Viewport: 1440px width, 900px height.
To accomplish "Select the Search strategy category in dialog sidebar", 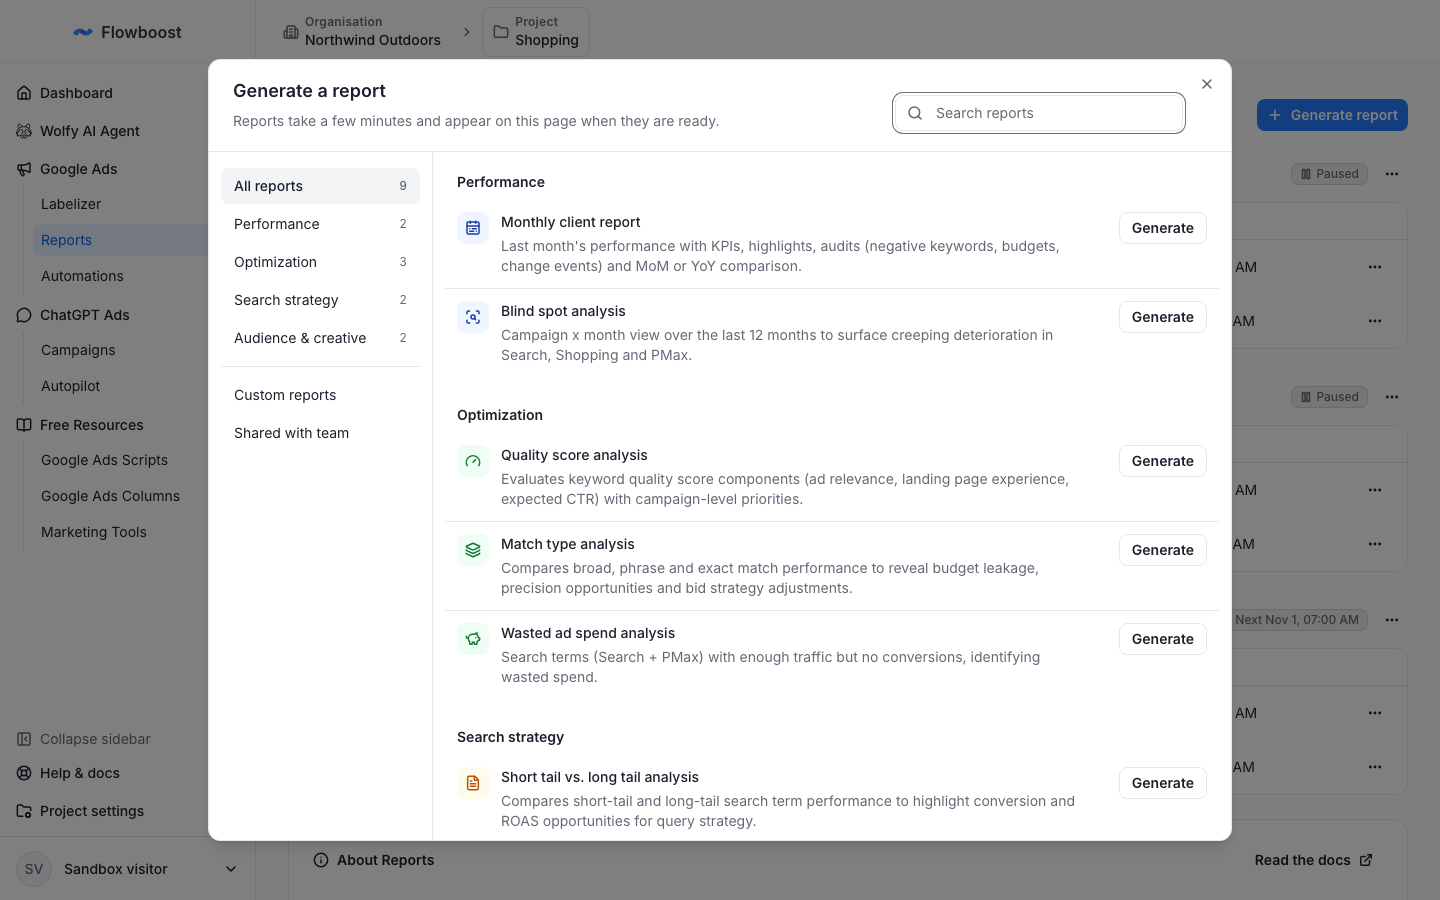I will coord(320,300).
